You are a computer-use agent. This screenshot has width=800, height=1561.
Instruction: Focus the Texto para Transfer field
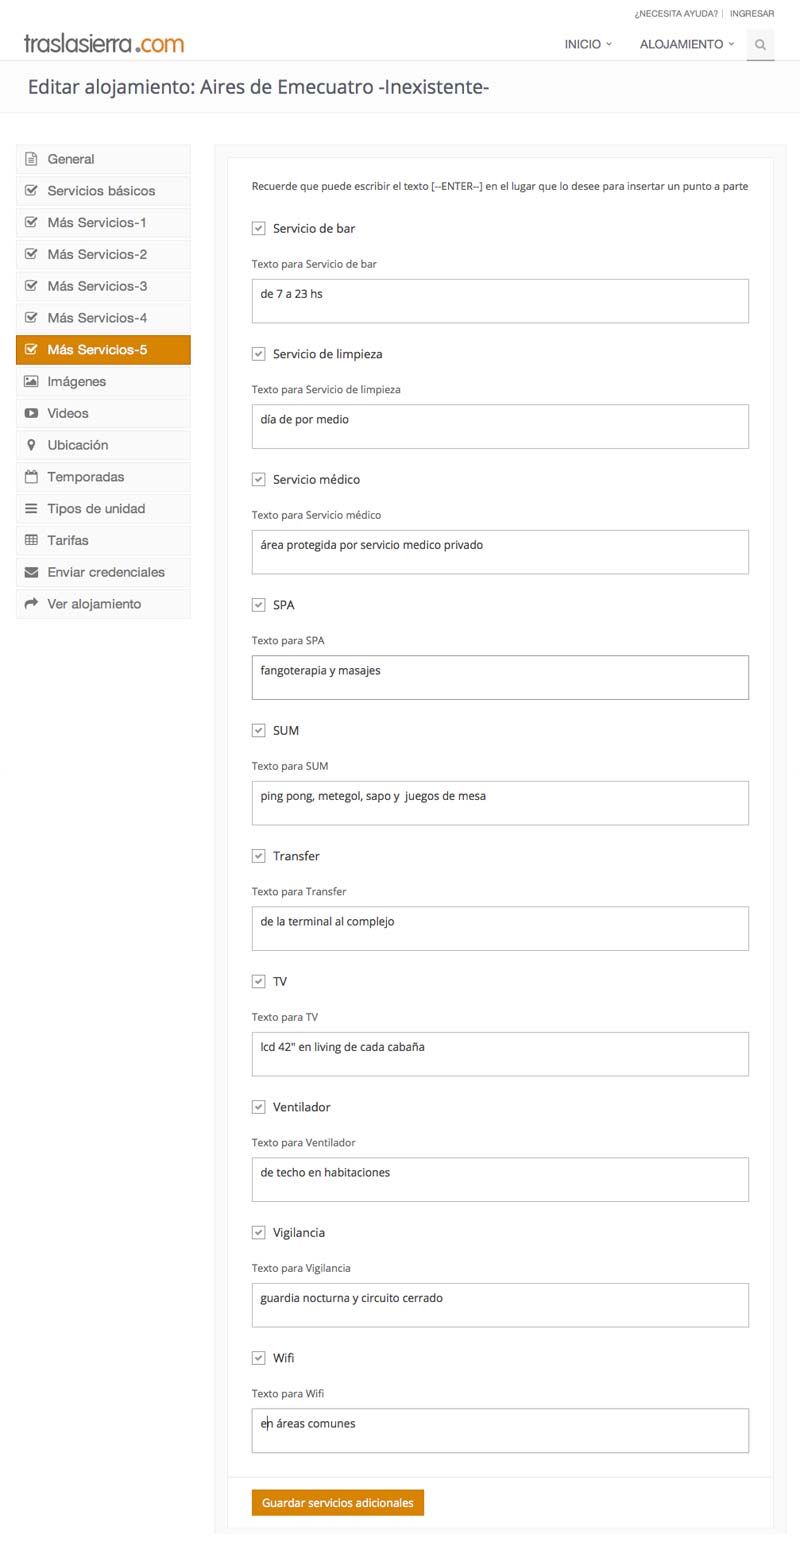(500, 928)
